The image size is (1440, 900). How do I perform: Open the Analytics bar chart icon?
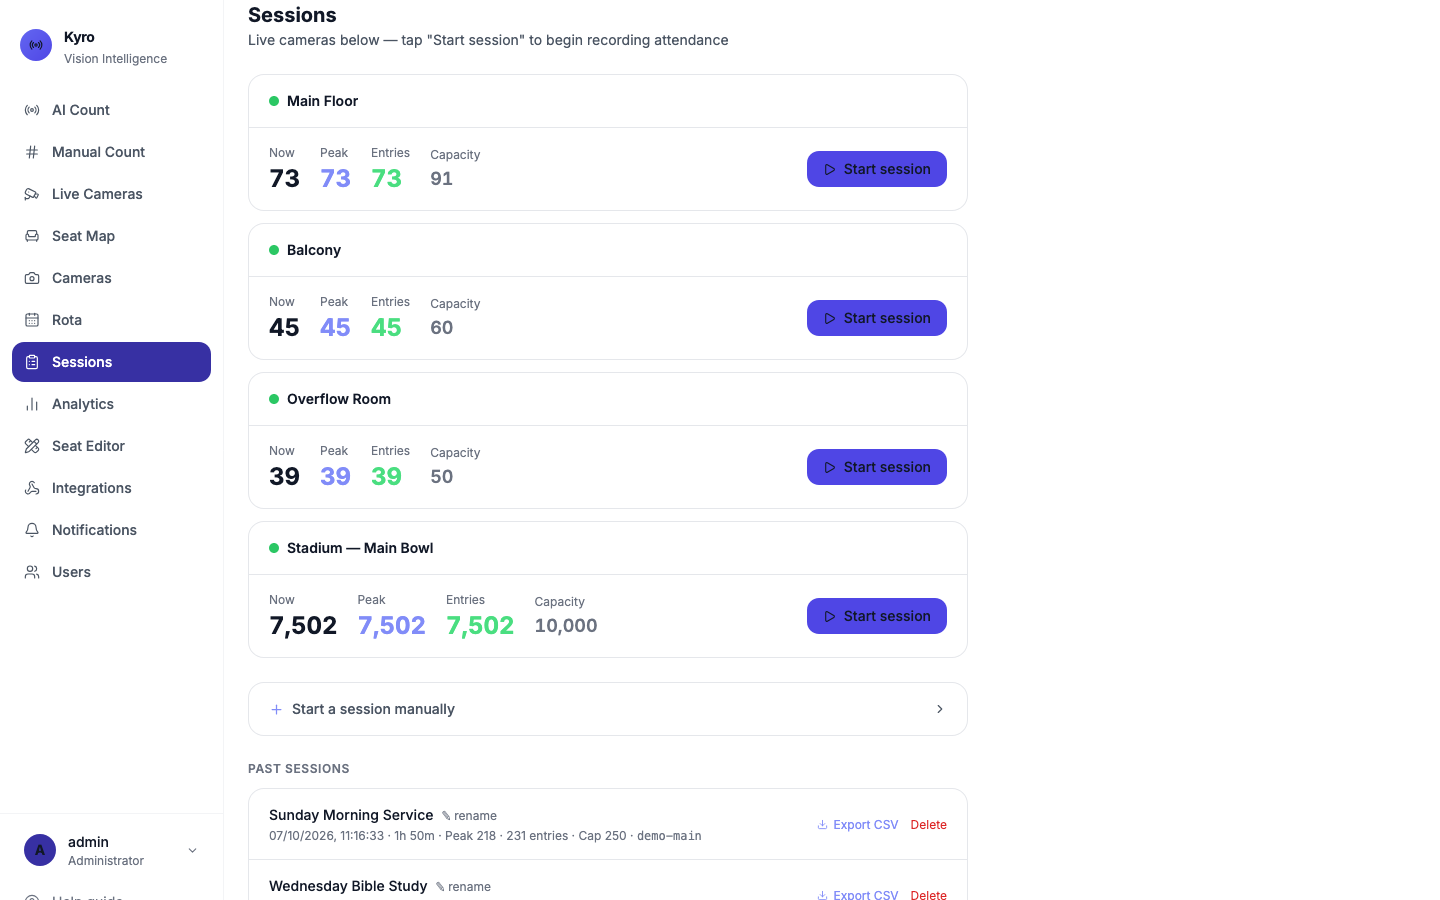point(32,404)
